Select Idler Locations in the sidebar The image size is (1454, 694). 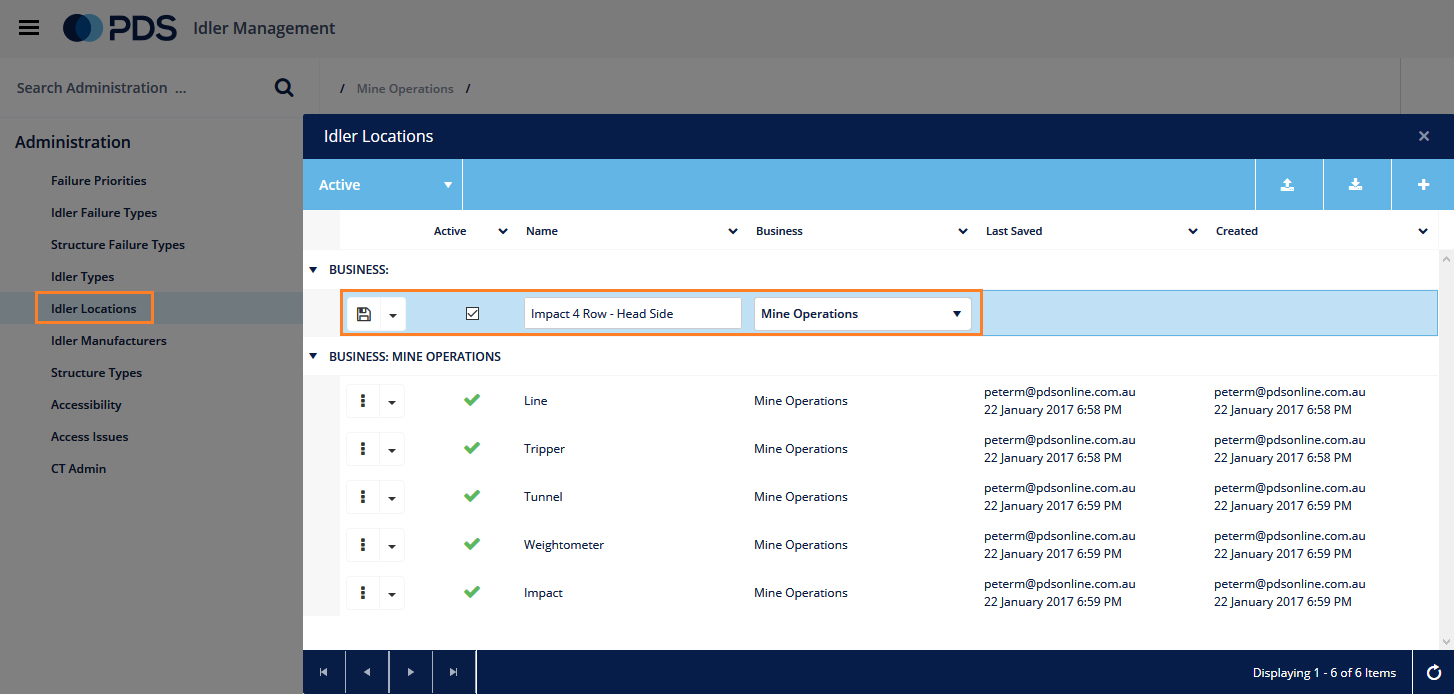tap(94, 309)
